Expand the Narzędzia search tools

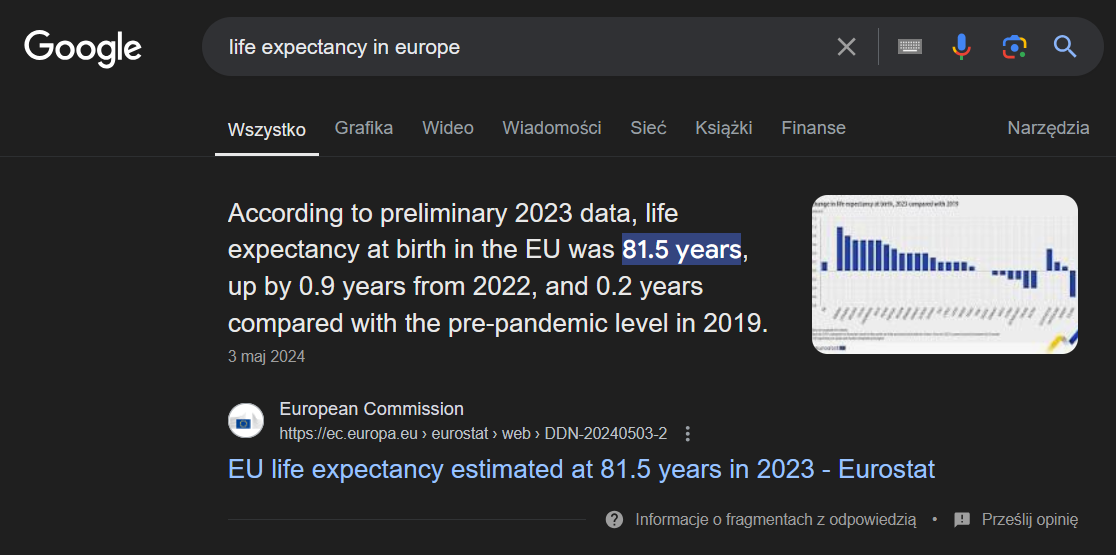point(1048,128)
